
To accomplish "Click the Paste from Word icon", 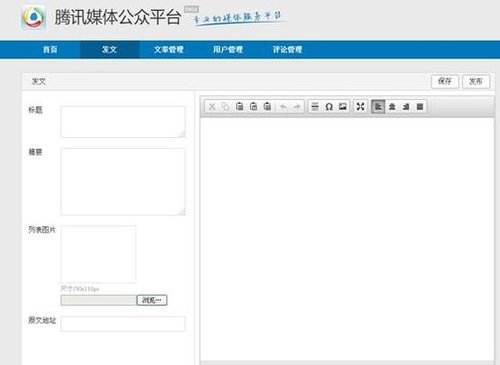I will click(267, 107).
